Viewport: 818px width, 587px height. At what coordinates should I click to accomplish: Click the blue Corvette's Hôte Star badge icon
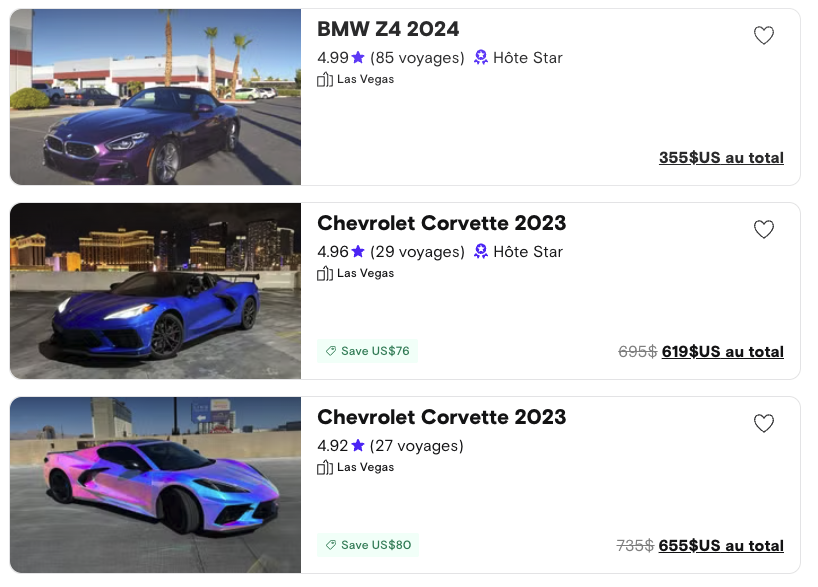(x=481, y=252)
